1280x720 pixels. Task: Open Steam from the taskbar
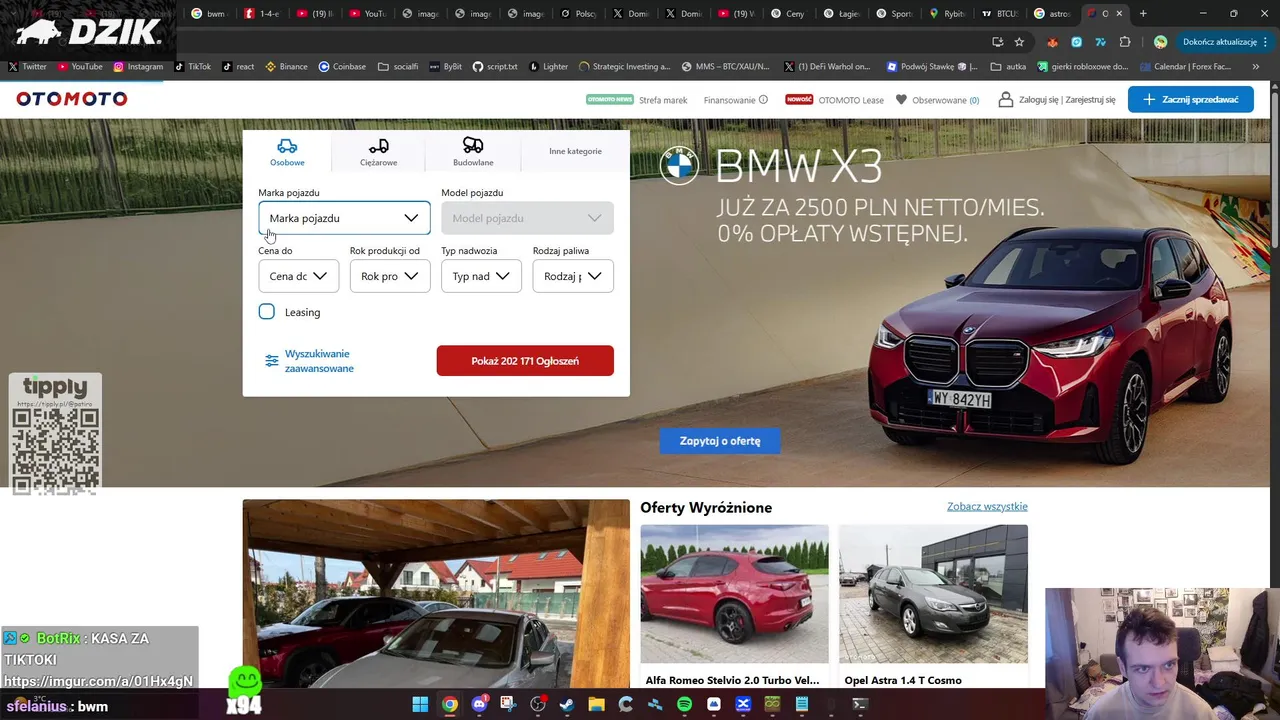pyautogui.click(x=567, y=704)
